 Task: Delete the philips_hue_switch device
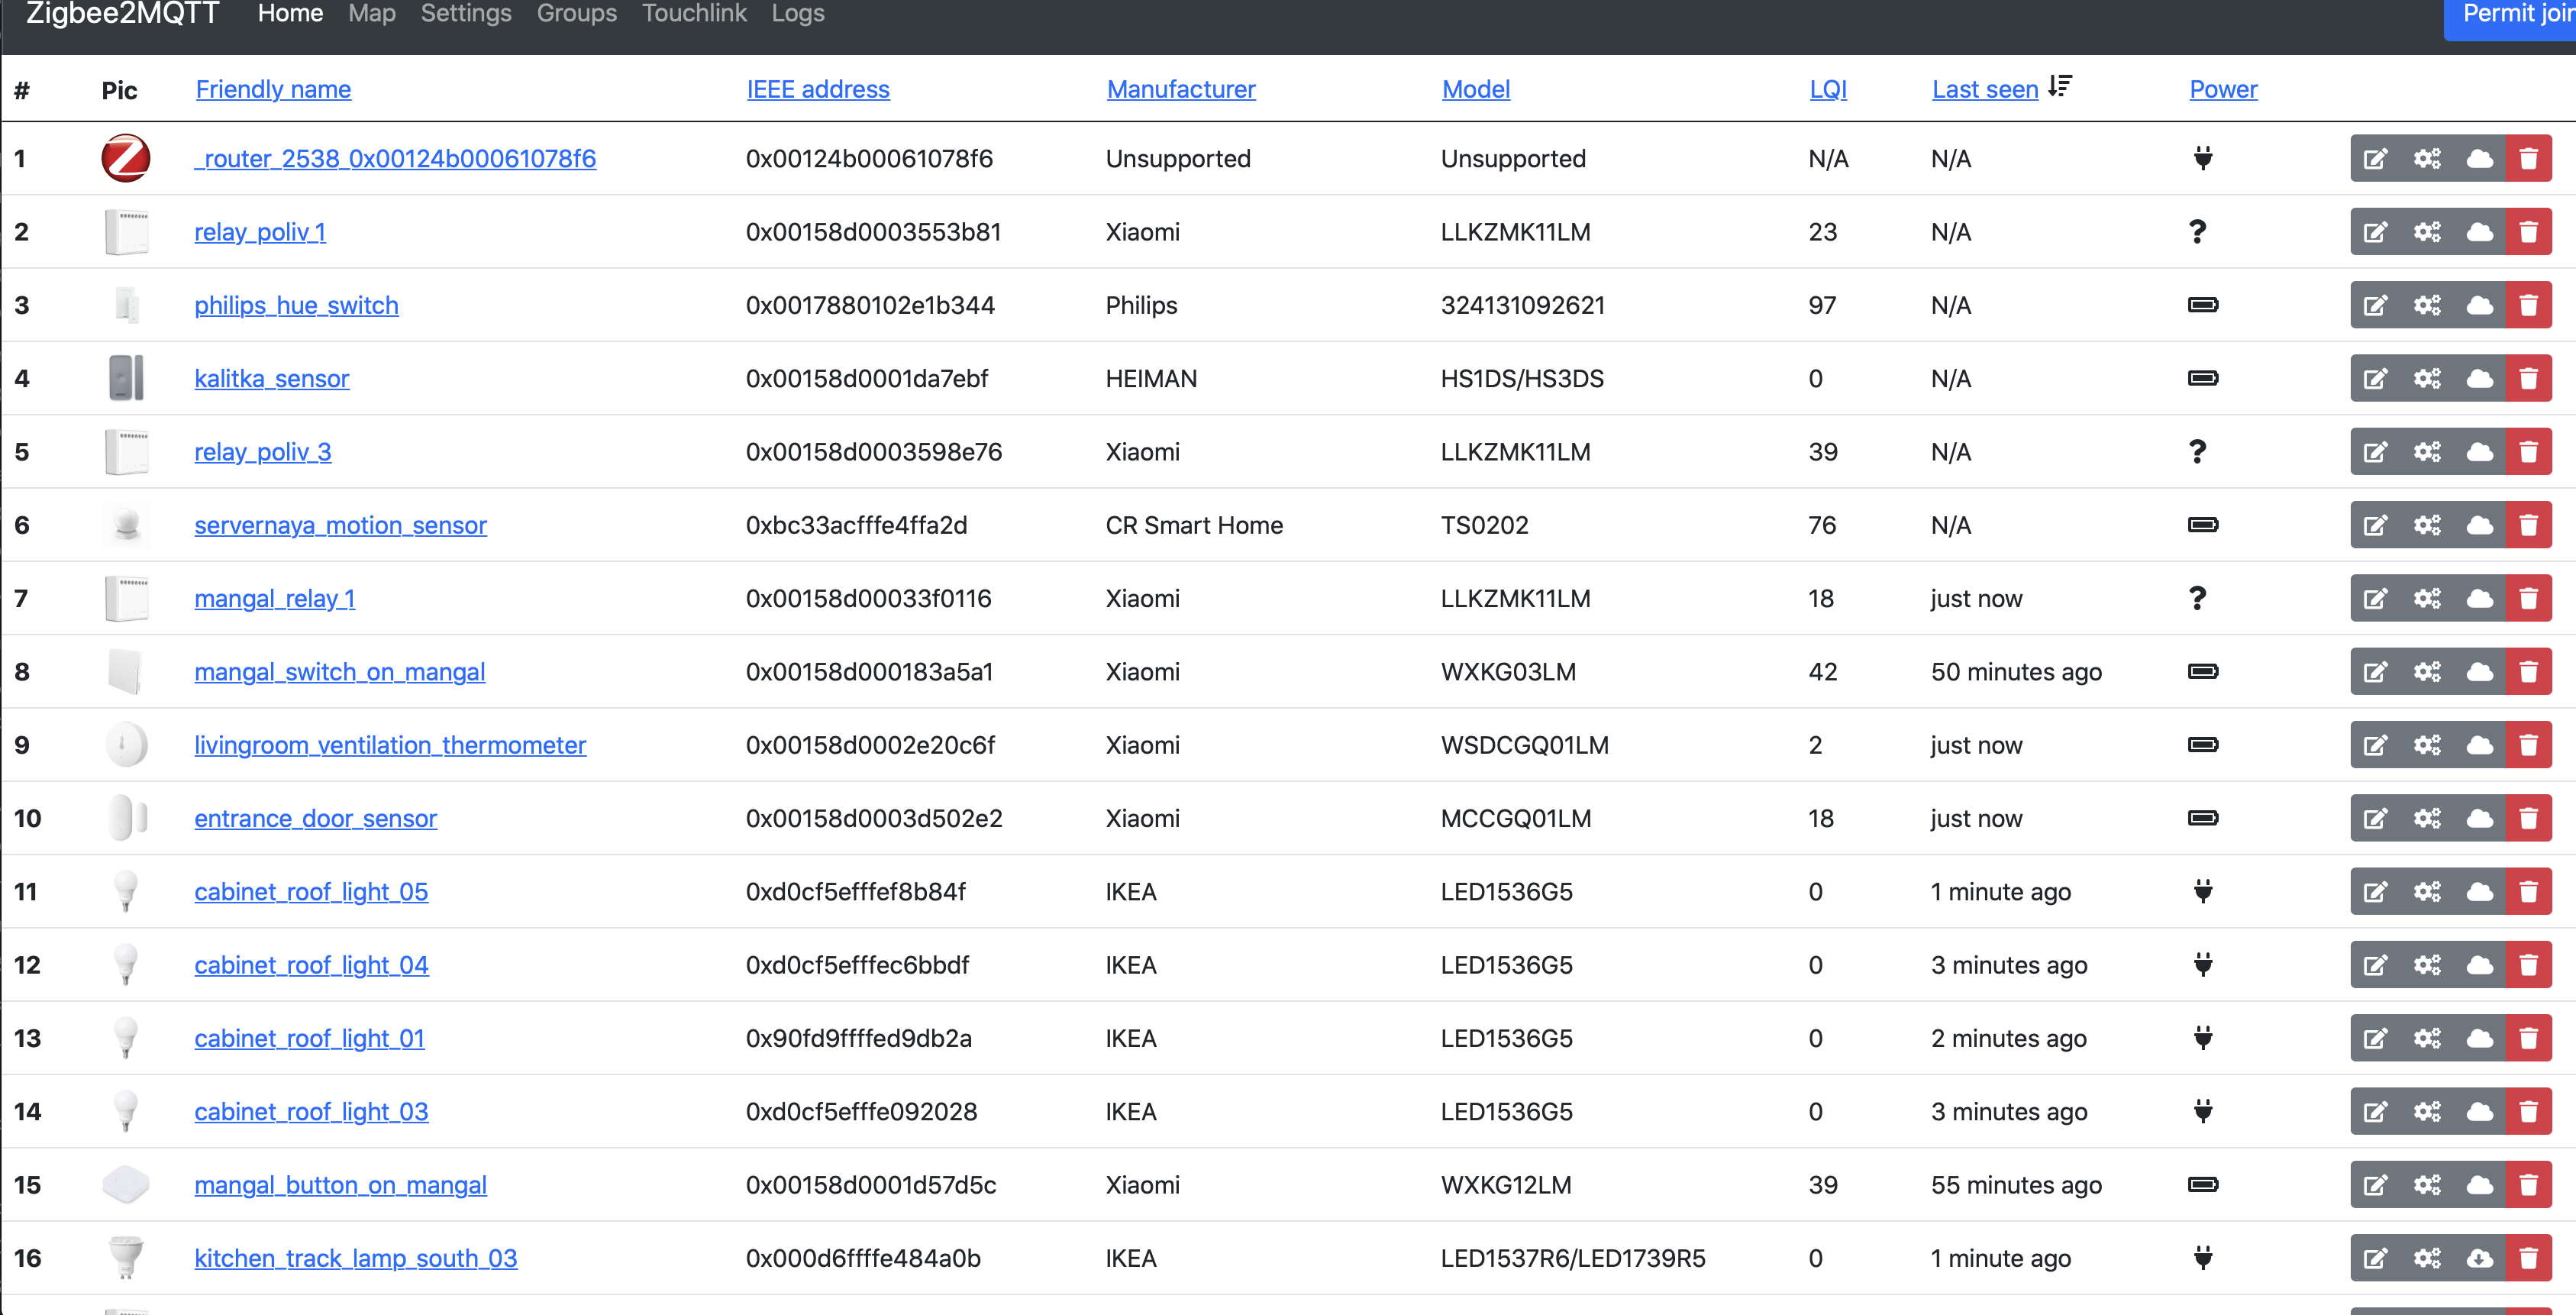pyautogui.click(x=2529, y=305)
